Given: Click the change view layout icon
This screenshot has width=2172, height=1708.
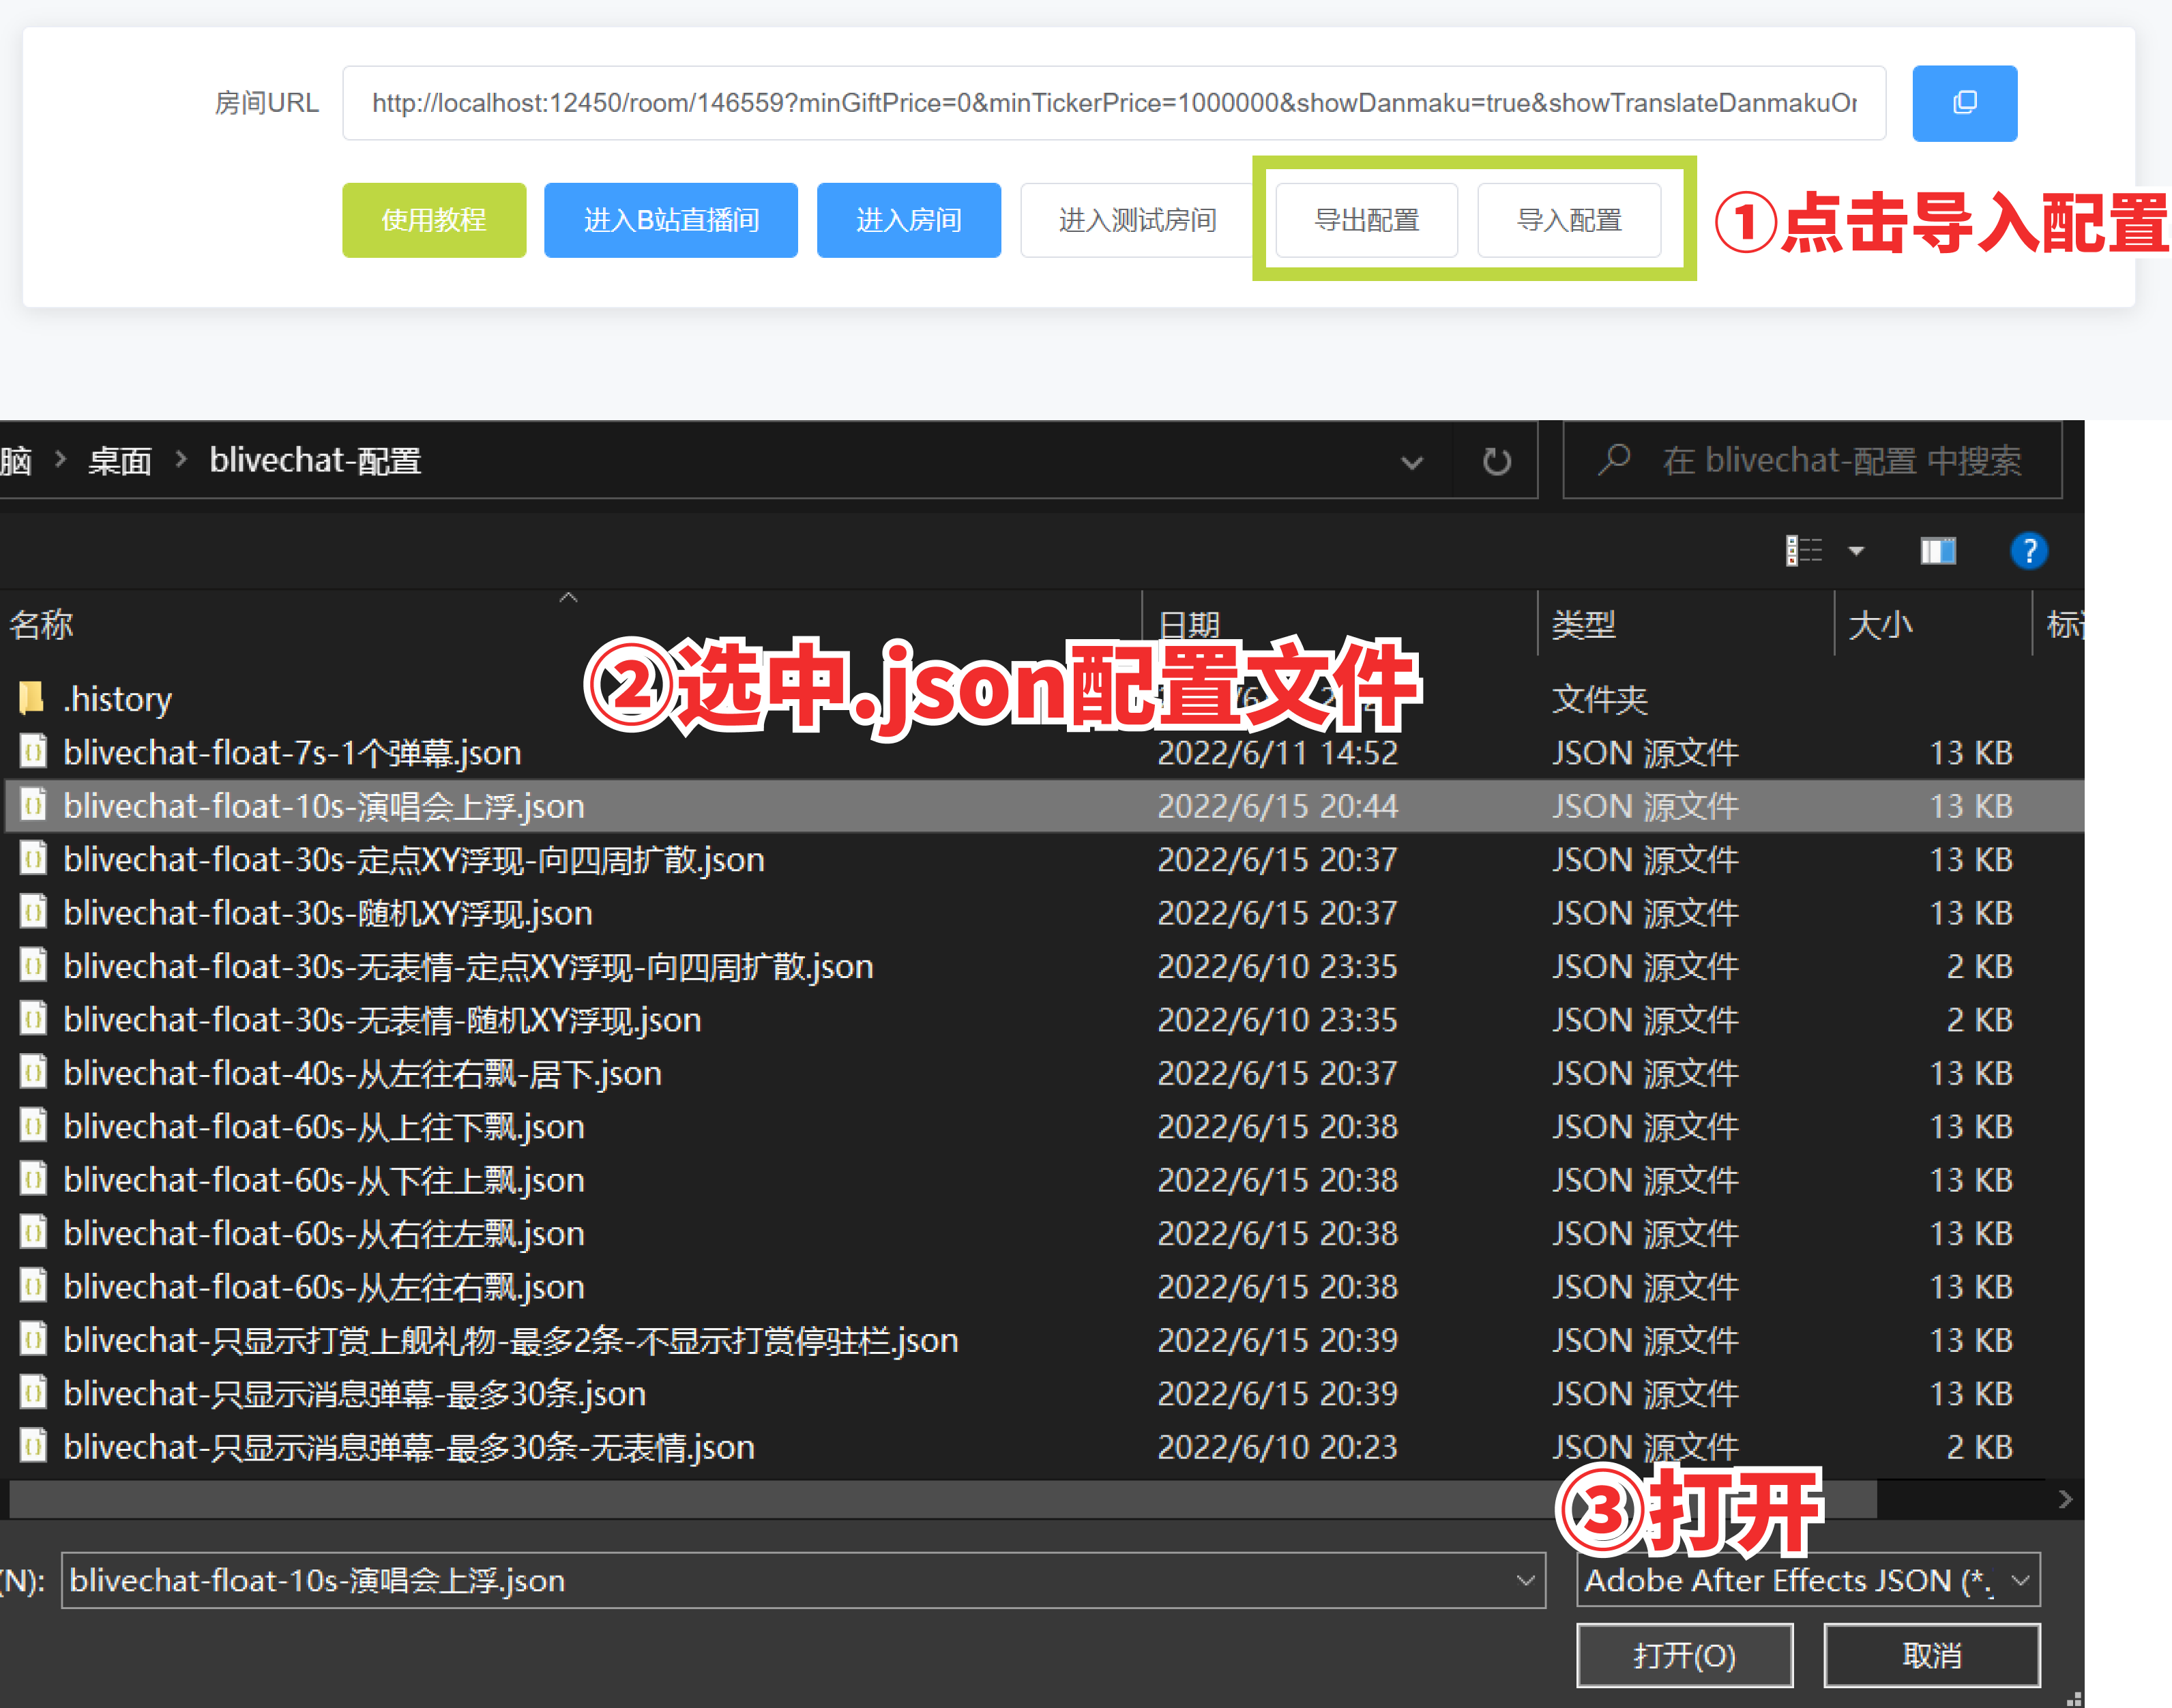Looking at the screenshot, I should click(x=1804, y=551).
